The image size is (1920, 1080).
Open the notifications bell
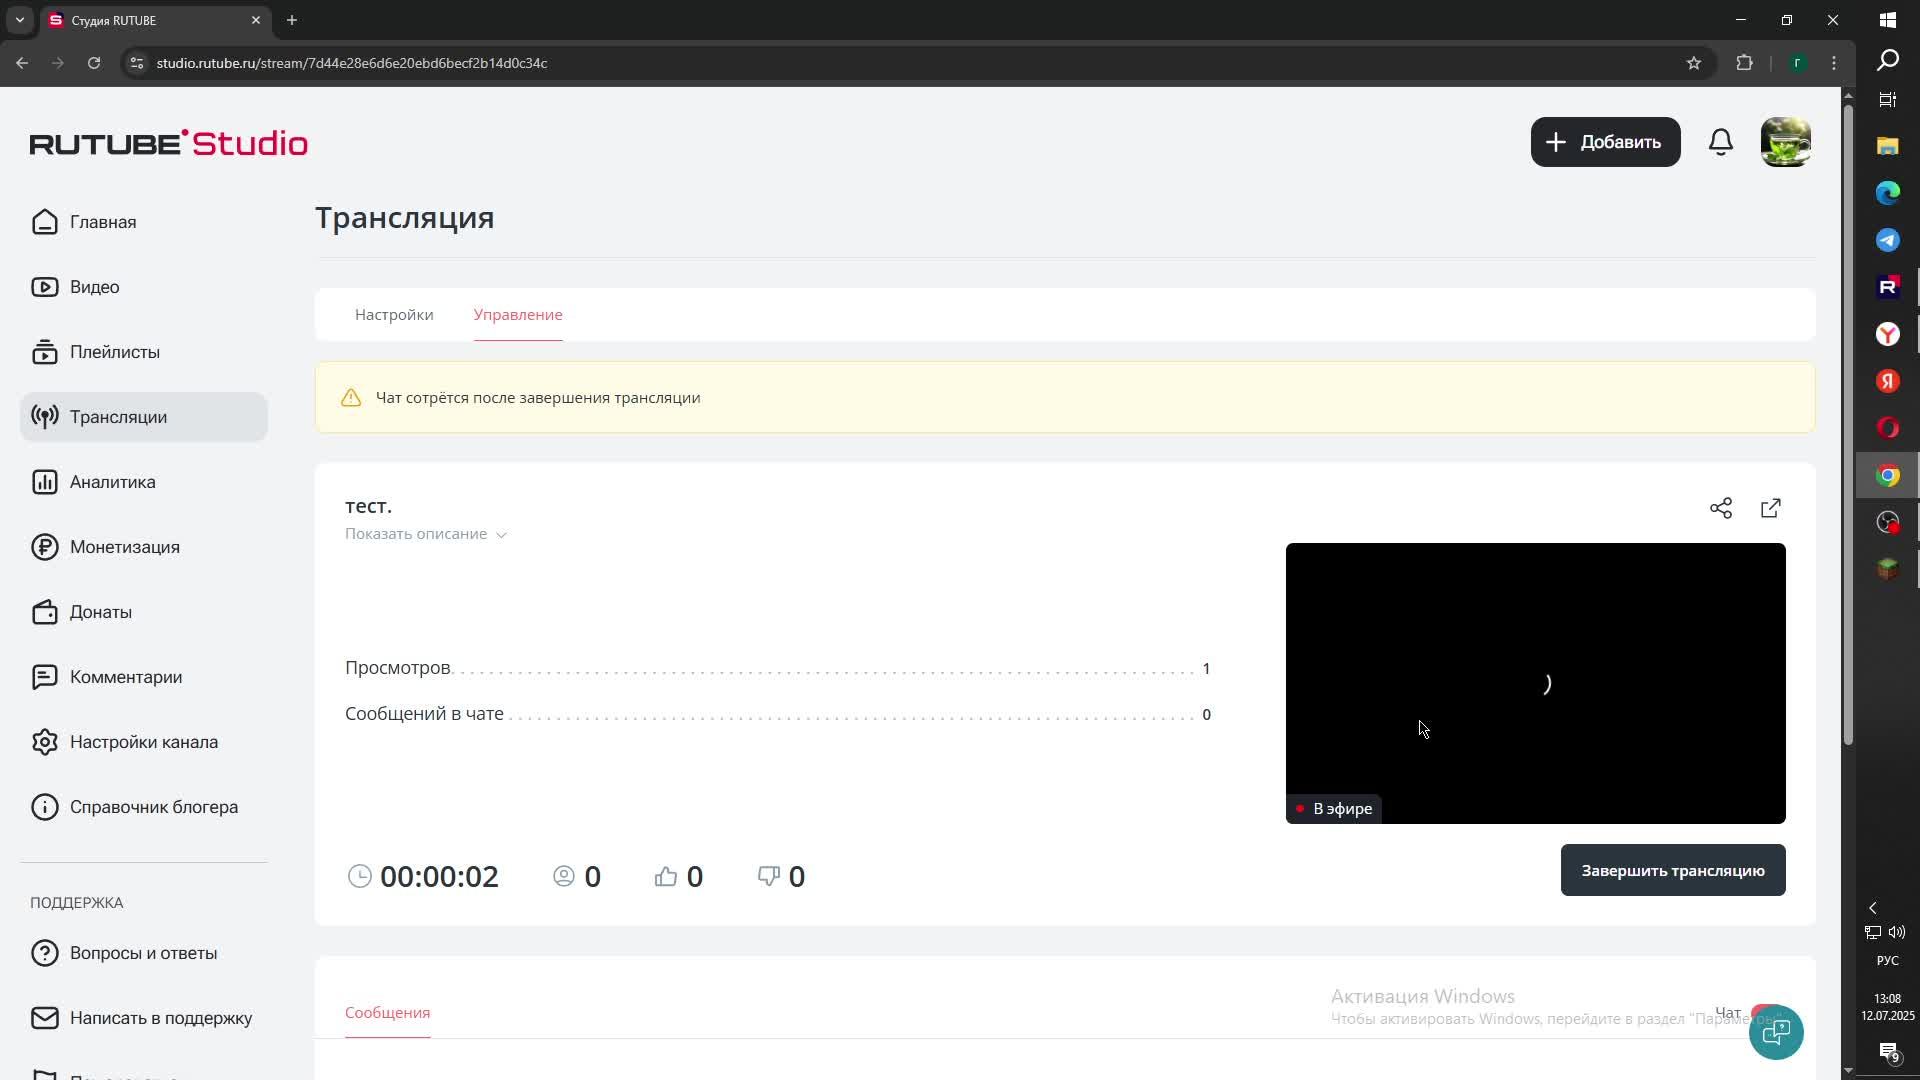1720,142
